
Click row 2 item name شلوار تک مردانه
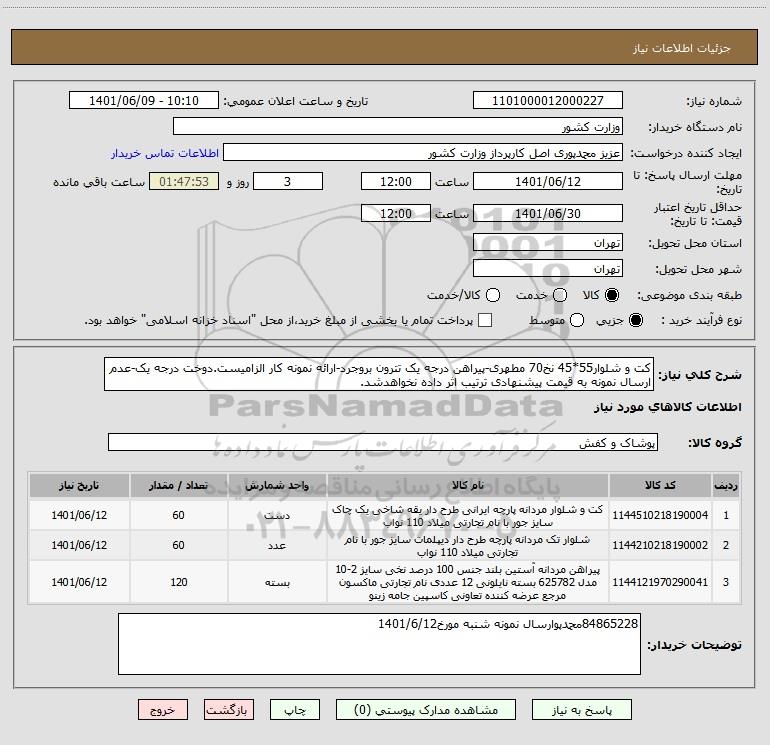pyautogui.click(x=468, y=546)
